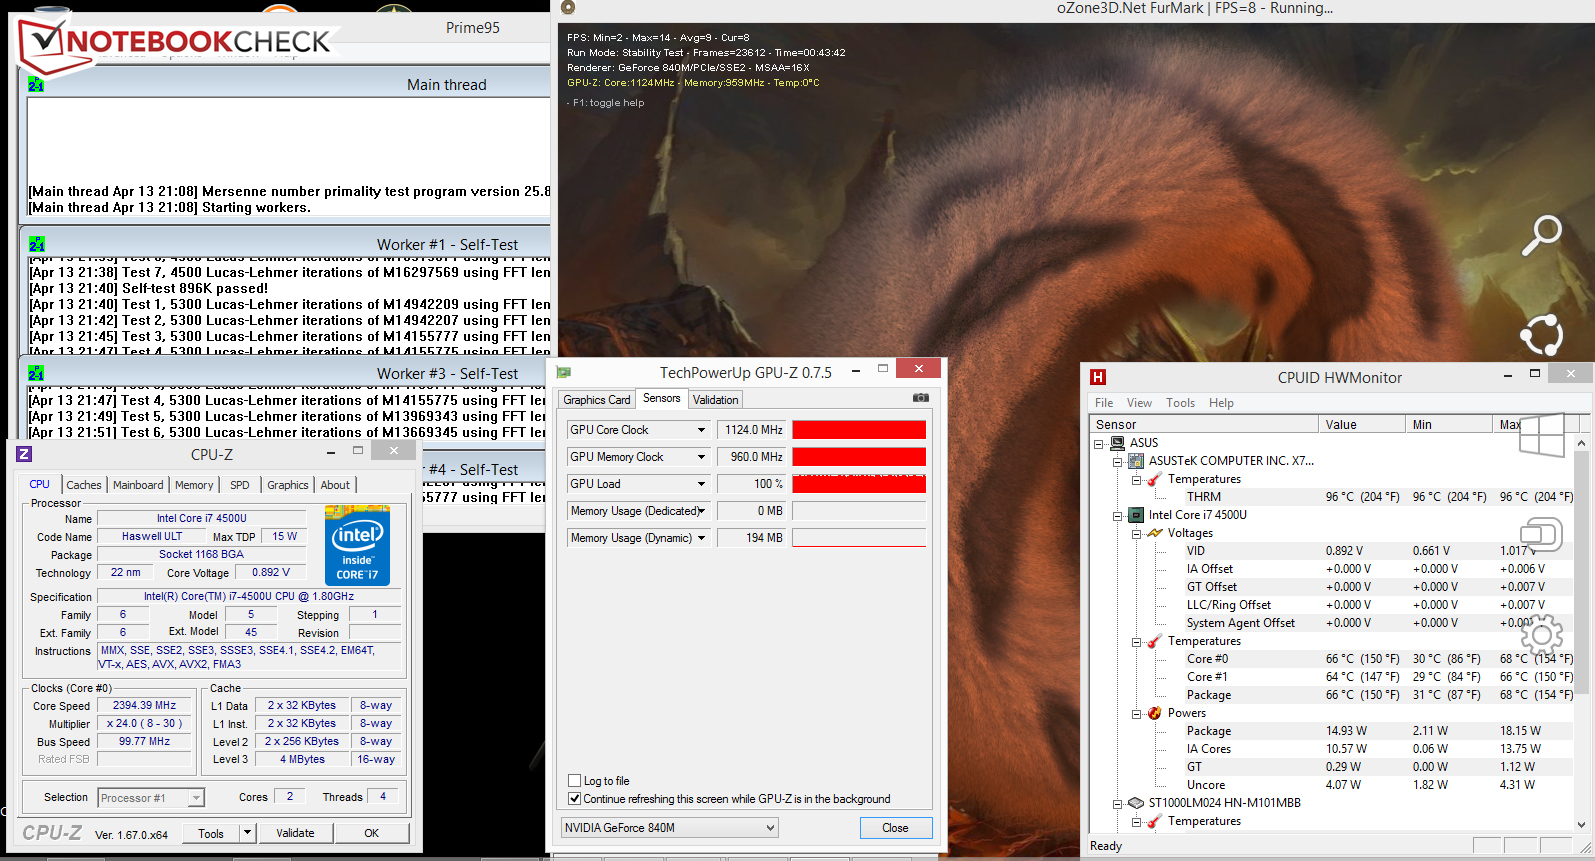Open the Validation tab in GPU-Z

point(716,400)
